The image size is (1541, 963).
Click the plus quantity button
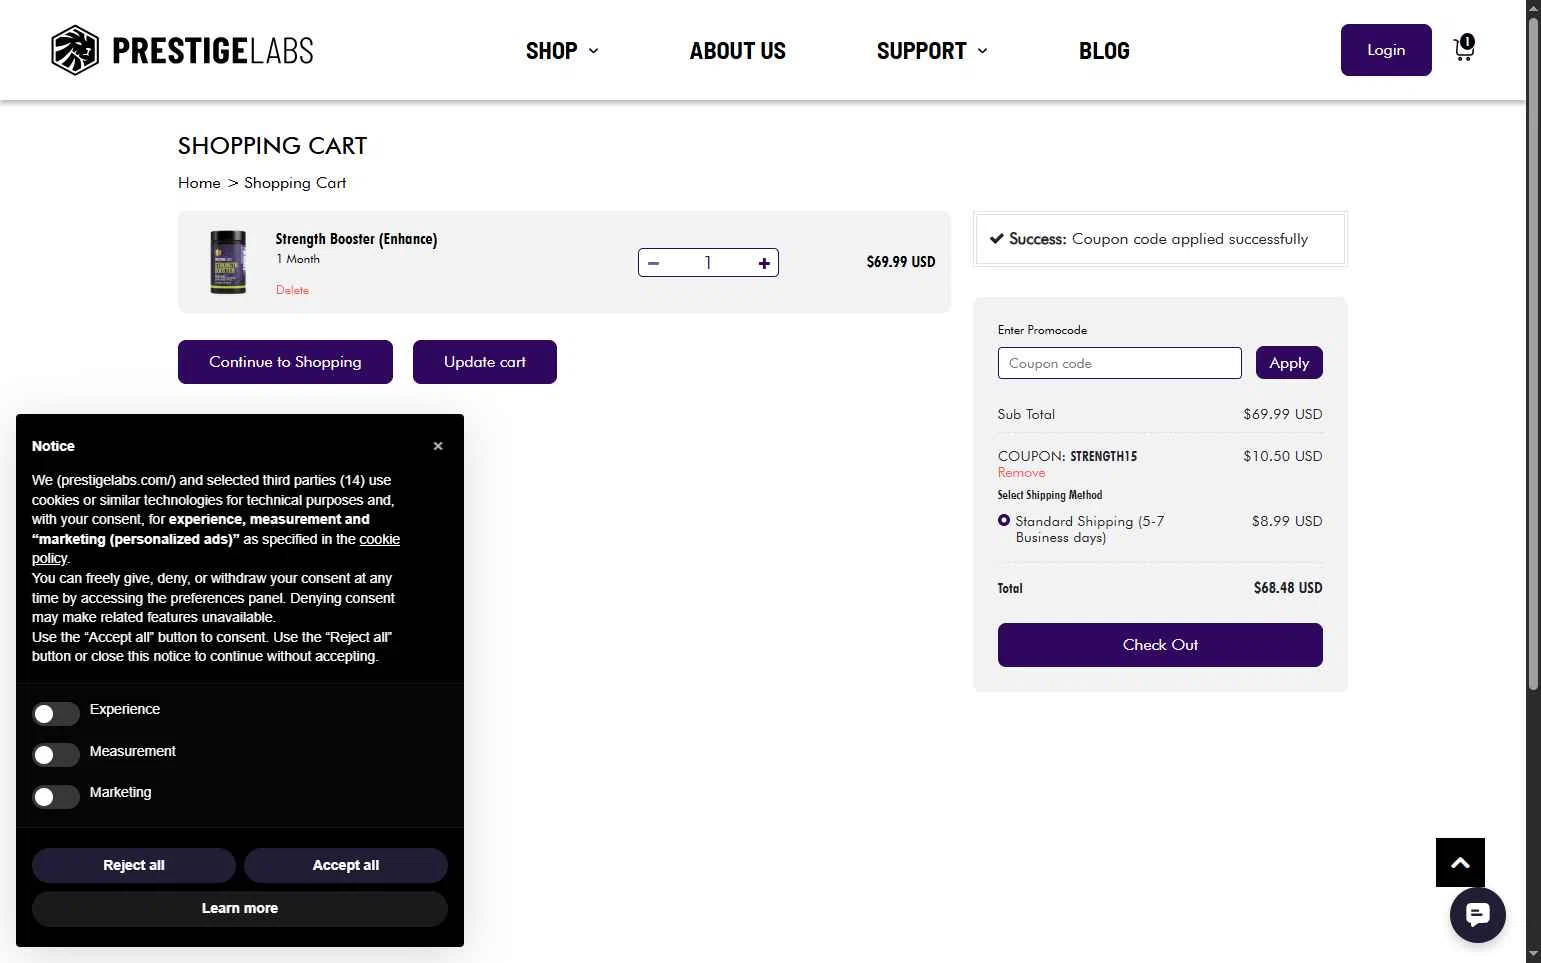tap(764, 263)
